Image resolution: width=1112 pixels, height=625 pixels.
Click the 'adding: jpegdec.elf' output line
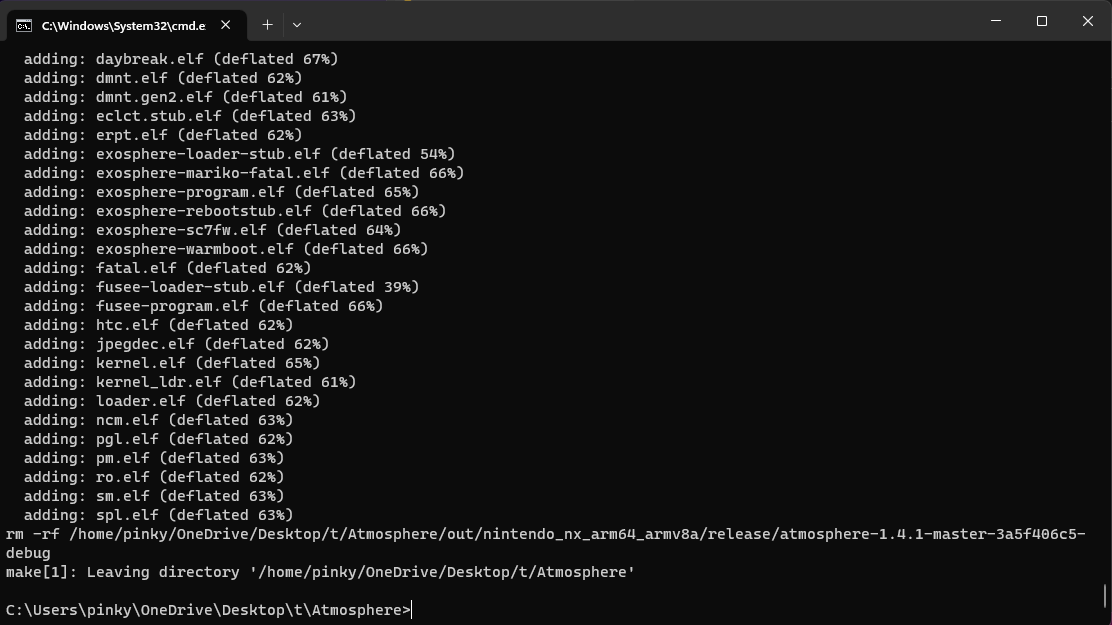177,344
